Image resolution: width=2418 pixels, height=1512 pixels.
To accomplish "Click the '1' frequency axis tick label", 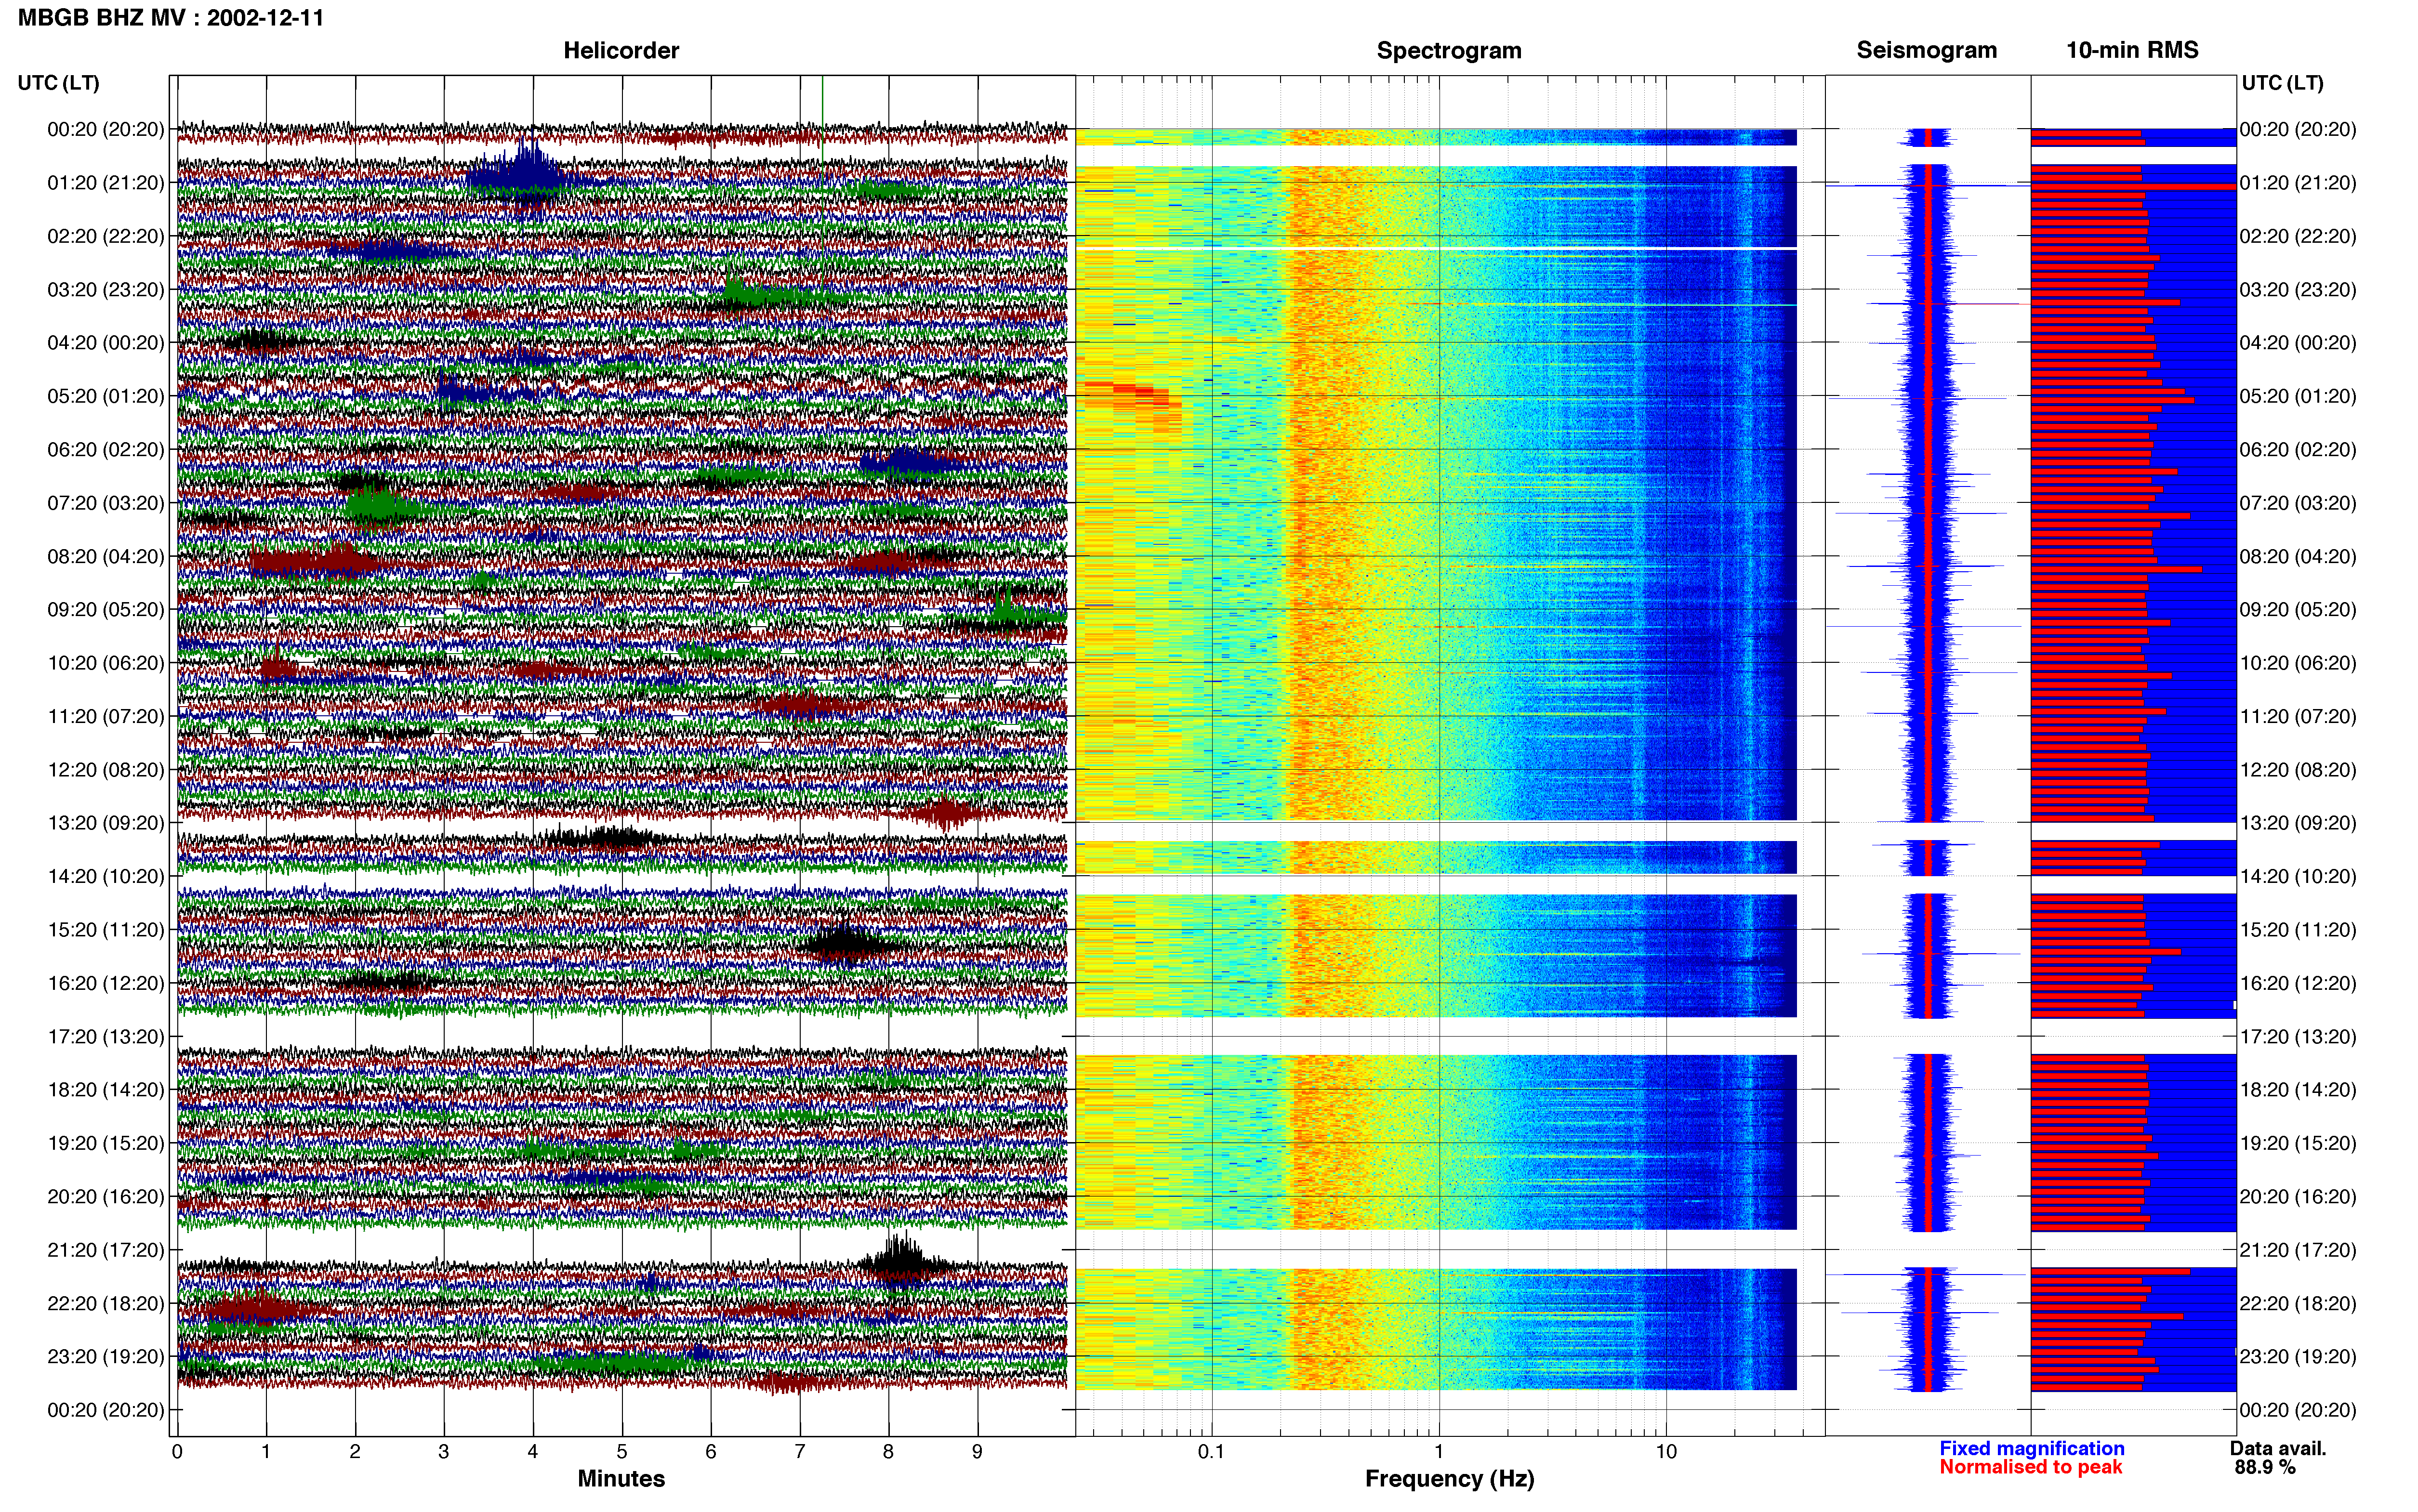I will tap(1439, 1451).
